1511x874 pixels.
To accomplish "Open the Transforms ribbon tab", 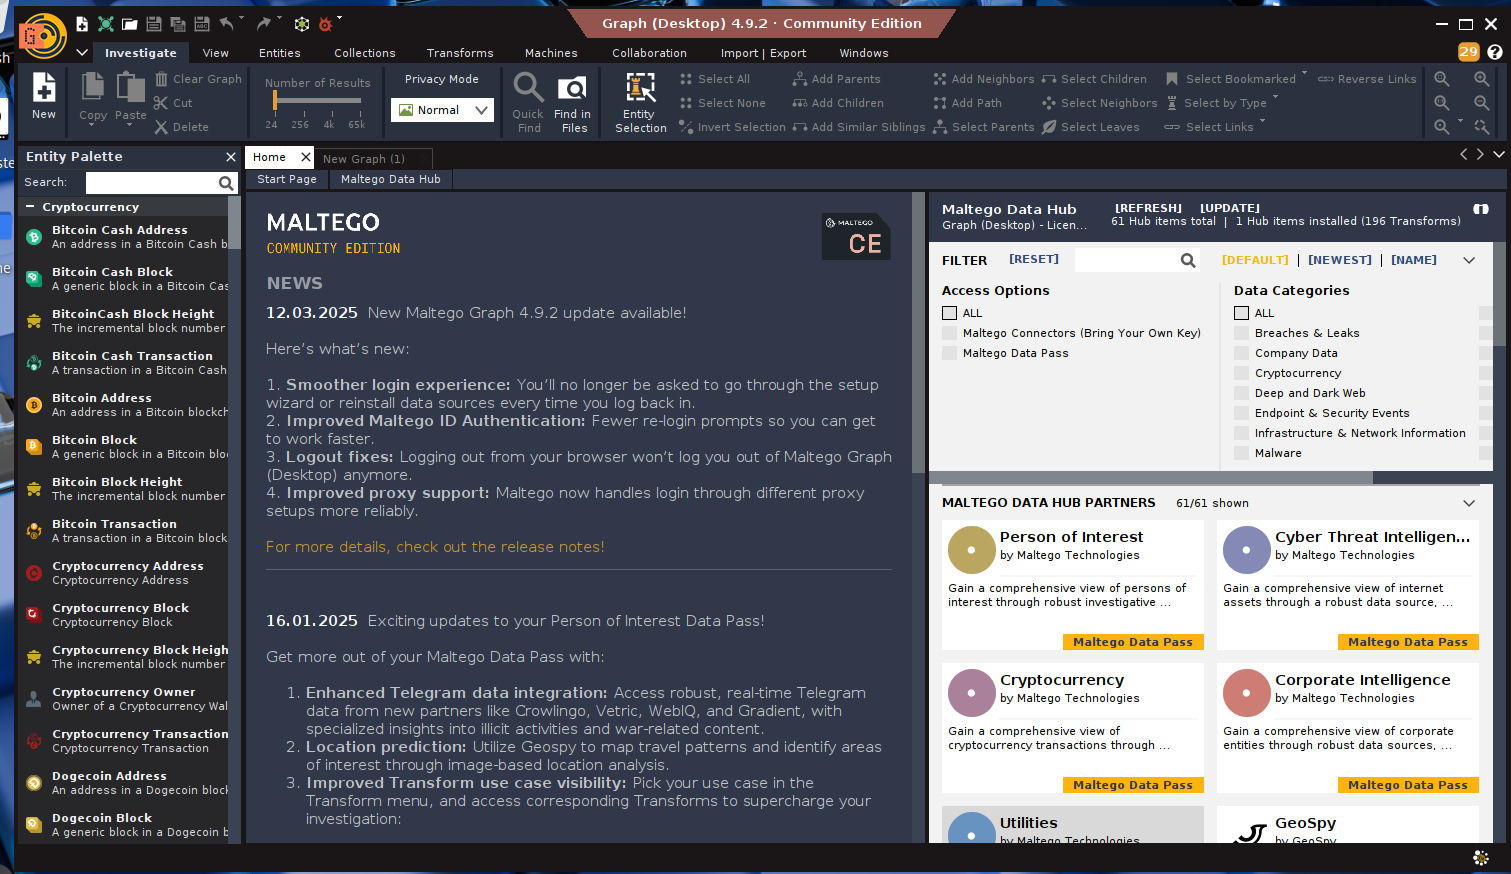I will [460, 53].
